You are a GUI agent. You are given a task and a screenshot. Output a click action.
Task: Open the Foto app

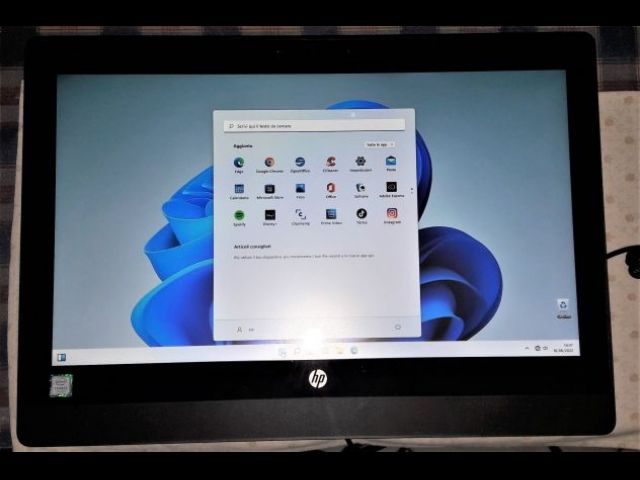pyautogui.click(x=300, y=191)
